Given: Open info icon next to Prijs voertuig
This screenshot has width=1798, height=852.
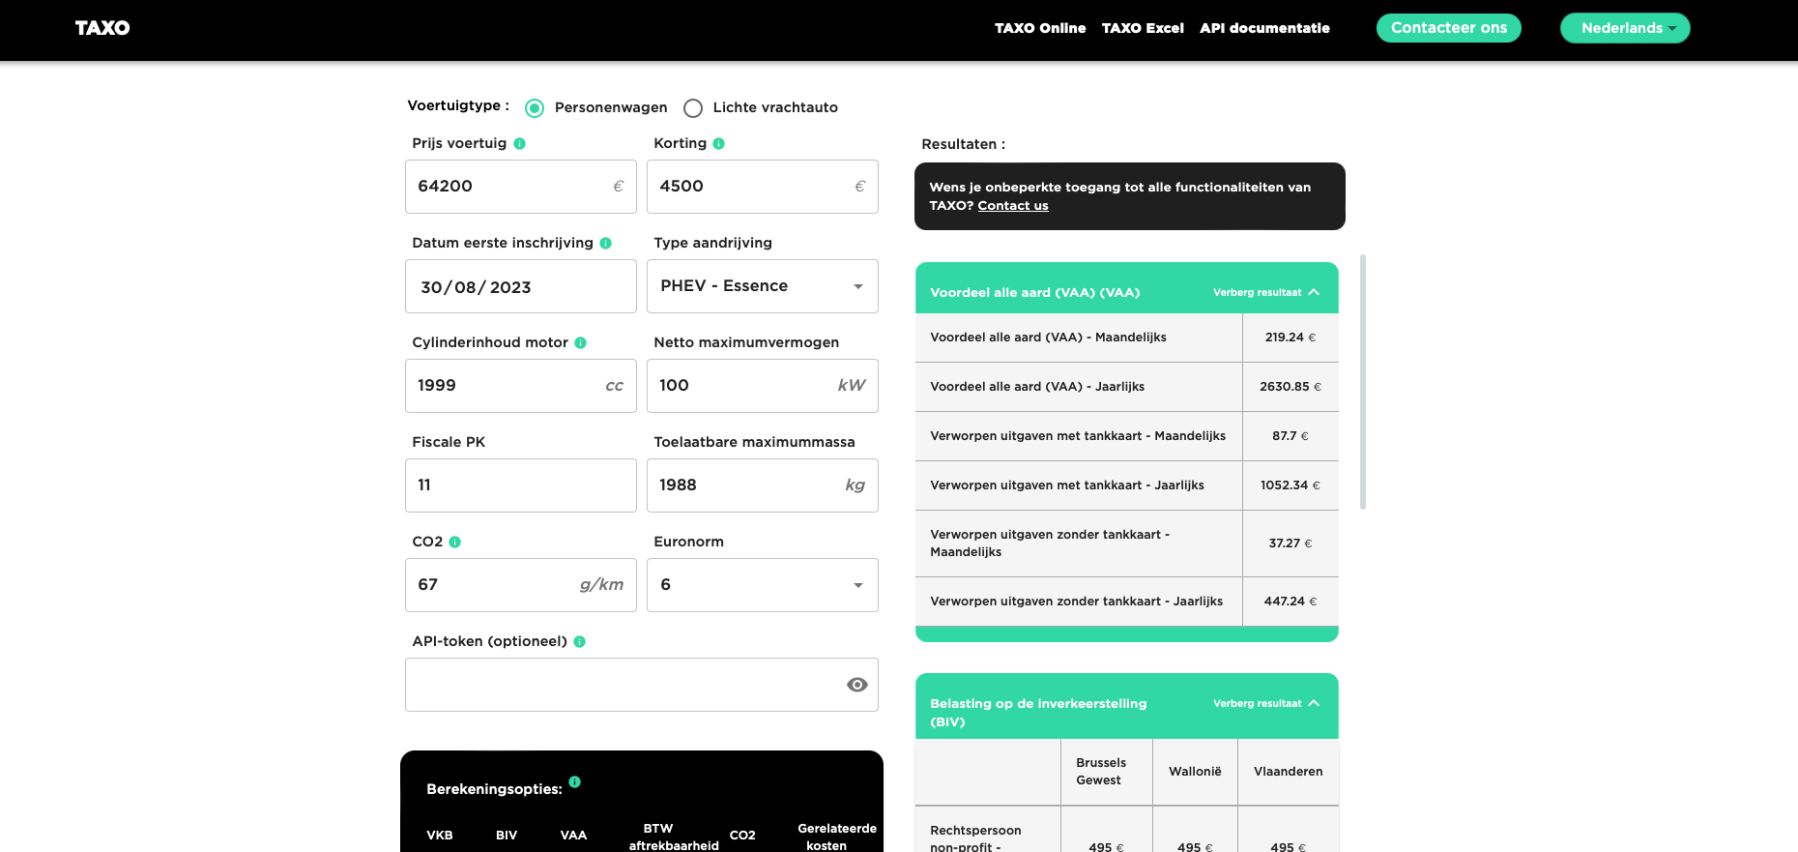Looking at the screenshot, I should pos(519,144).
